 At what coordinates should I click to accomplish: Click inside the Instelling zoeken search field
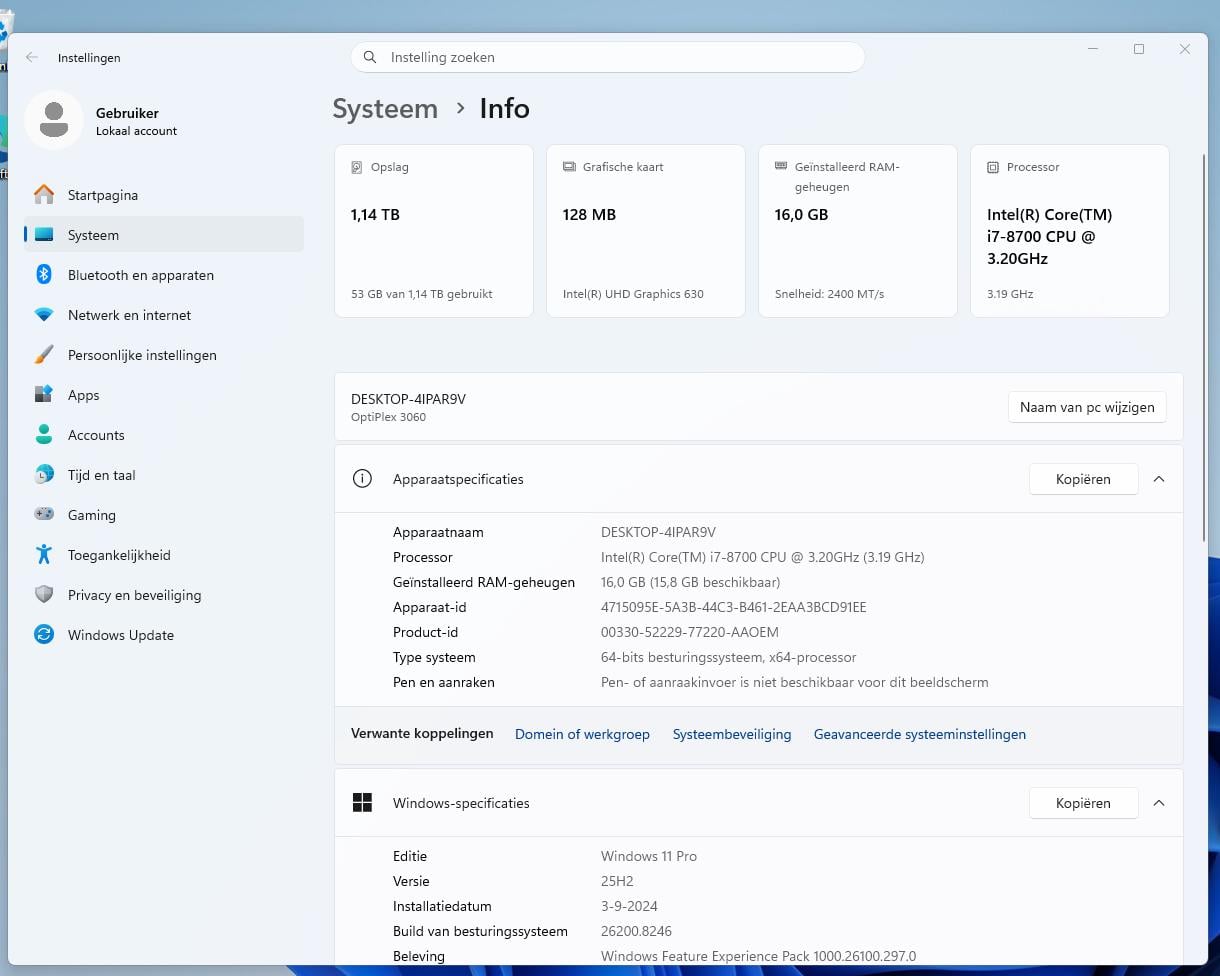coord(607,57)
